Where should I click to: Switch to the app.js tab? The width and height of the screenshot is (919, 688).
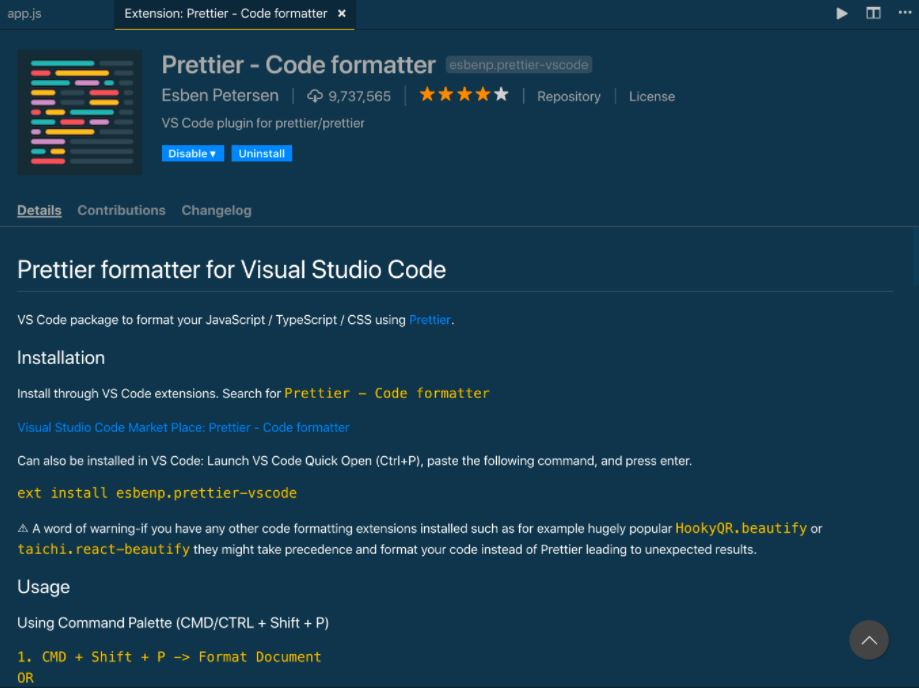click(x=25, y=13)
